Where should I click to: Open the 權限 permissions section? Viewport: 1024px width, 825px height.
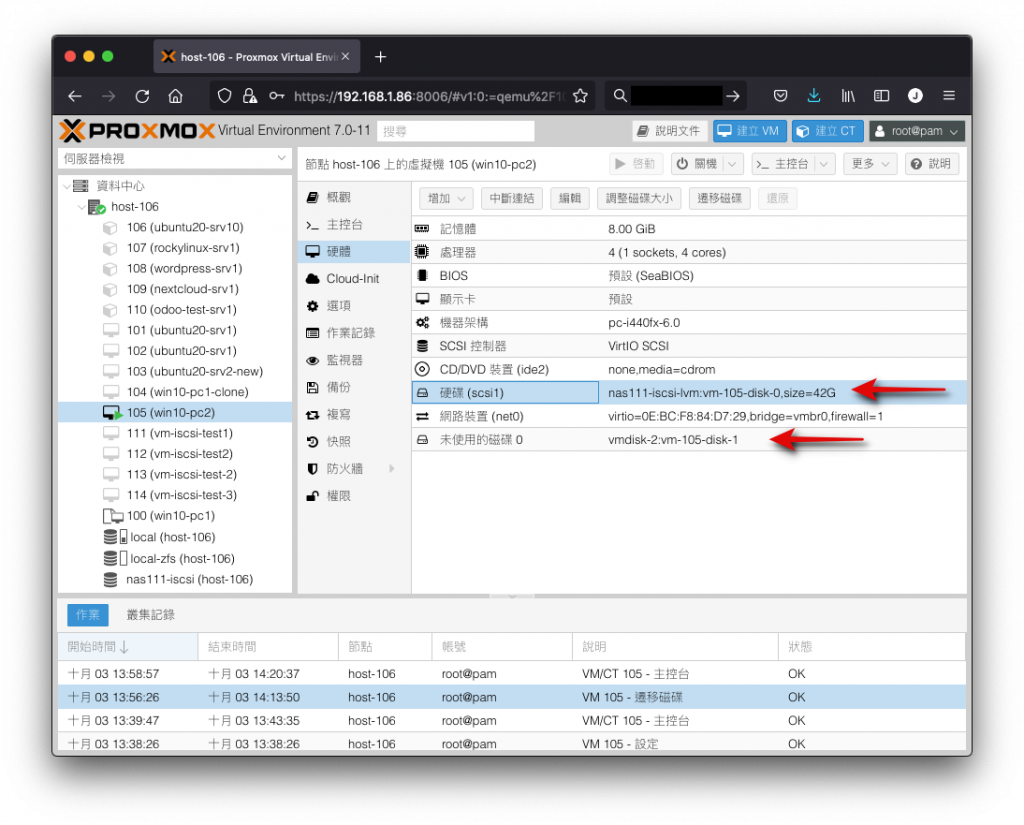click(x=353, y=496)
